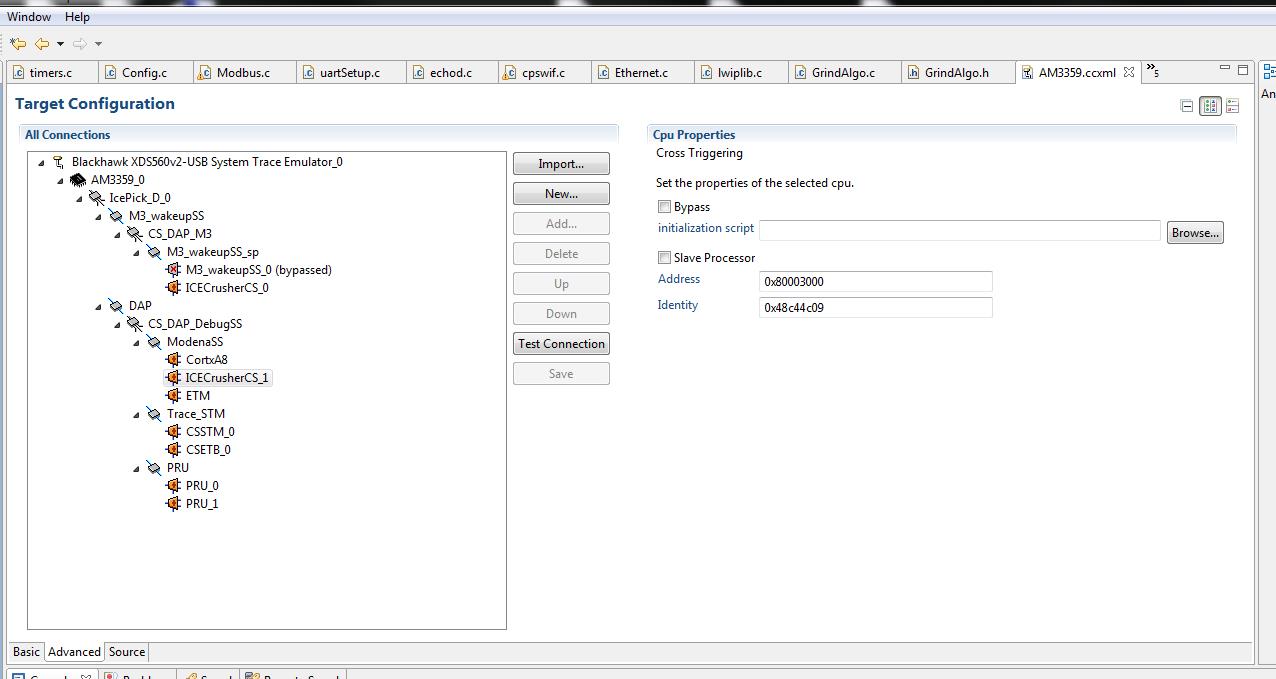Viewport: 1276px width, 679px height.
Task: Click the Address field showing 0x80003000
Action: [876, 282]
